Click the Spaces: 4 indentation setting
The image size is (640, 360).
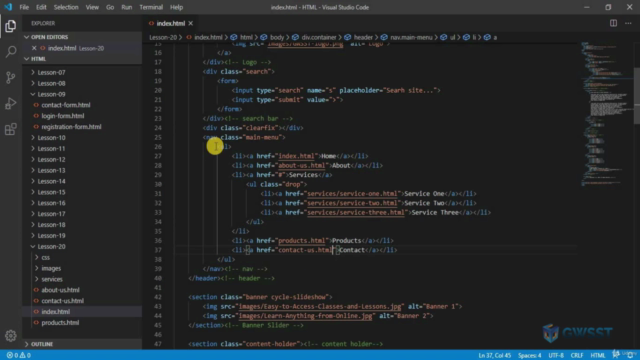click(529, 356)
